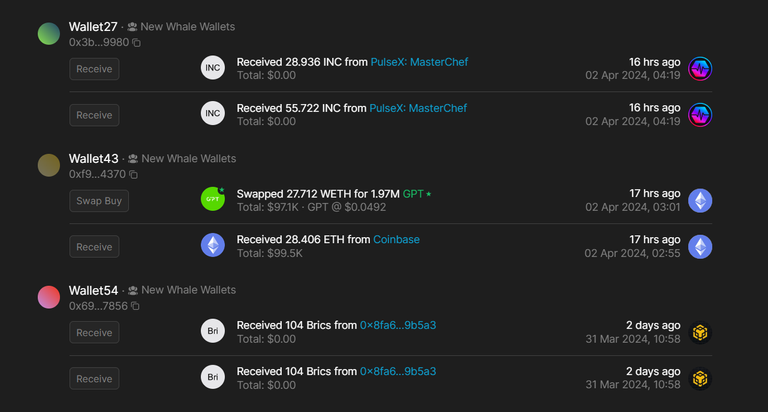Click PulseChain network icon for 55.722 INC
Viewport: 768px width, 412px height.
pyautogui.click(x=700, y=115)
